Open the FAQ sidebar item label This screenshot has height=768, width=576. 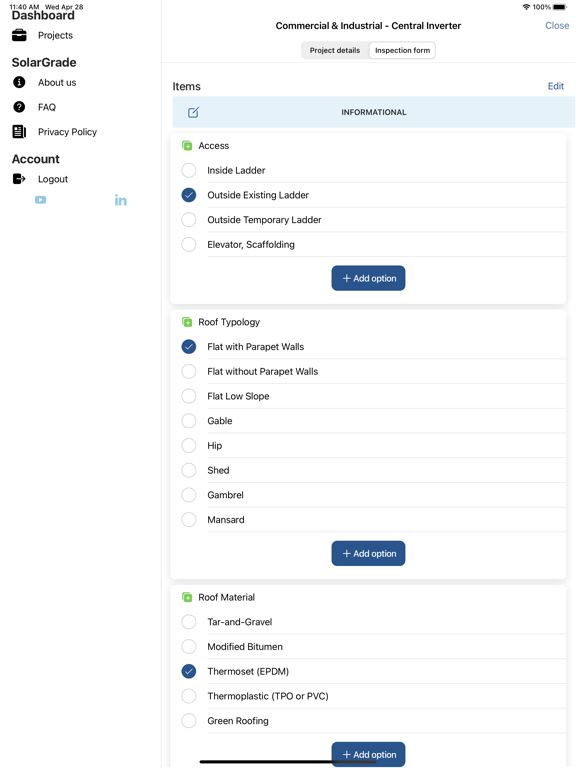pos(47,107)
